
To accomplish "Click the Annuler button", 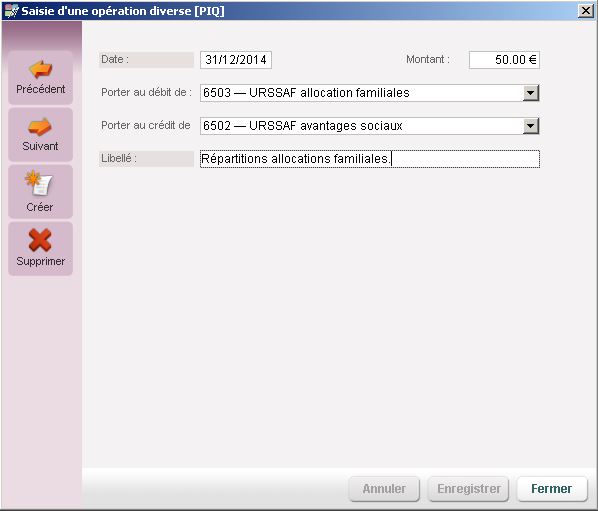I will click(384, 489).
